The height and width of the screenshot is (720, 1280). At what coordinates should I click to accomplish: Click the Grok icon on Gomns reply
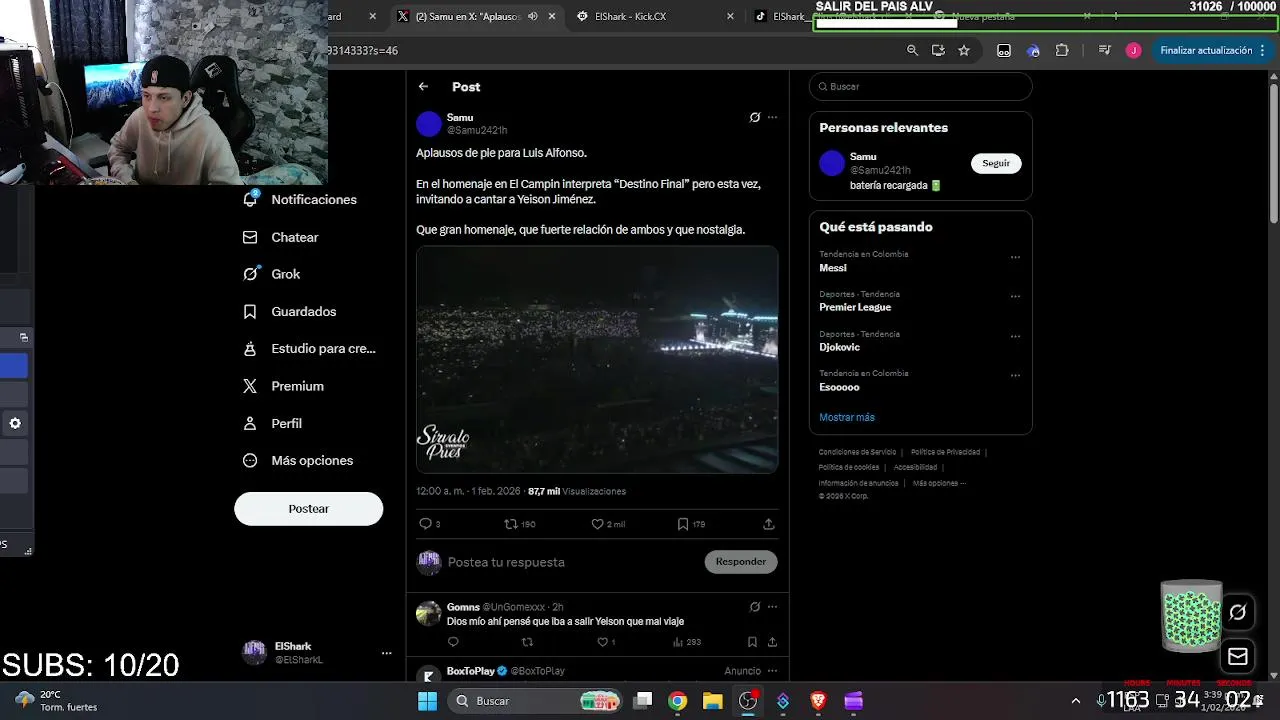(755, 607)
